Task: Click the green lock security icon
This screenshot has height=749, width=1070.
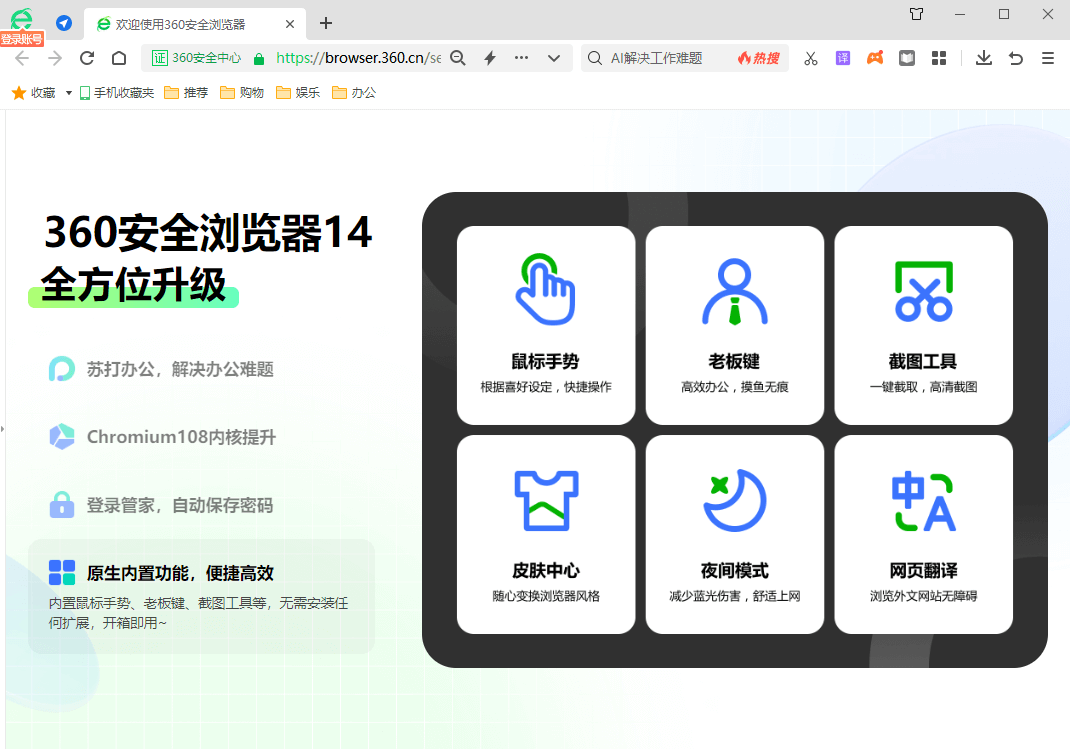Action: click(x=259, y=59)
